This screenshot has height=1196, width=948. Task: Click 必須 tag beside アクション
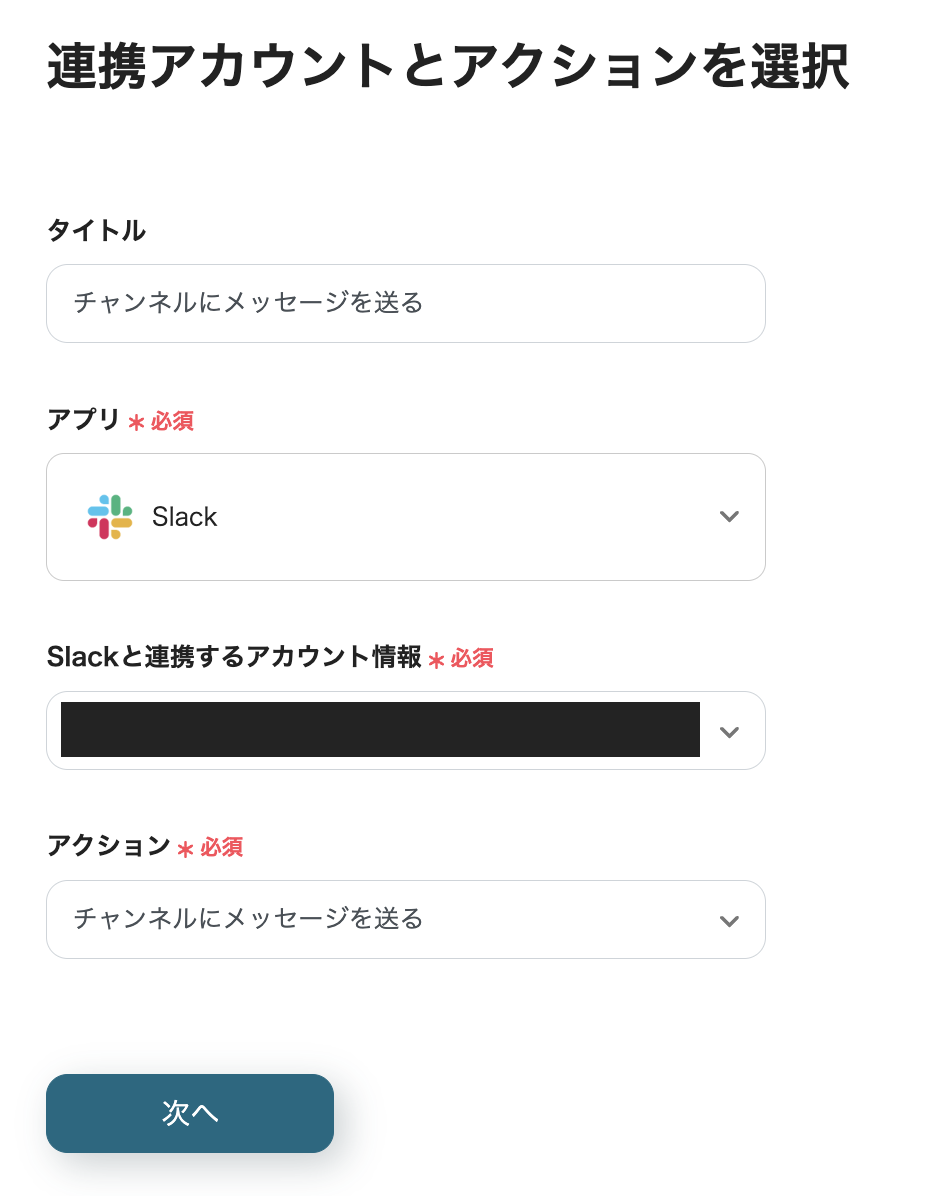221,847
